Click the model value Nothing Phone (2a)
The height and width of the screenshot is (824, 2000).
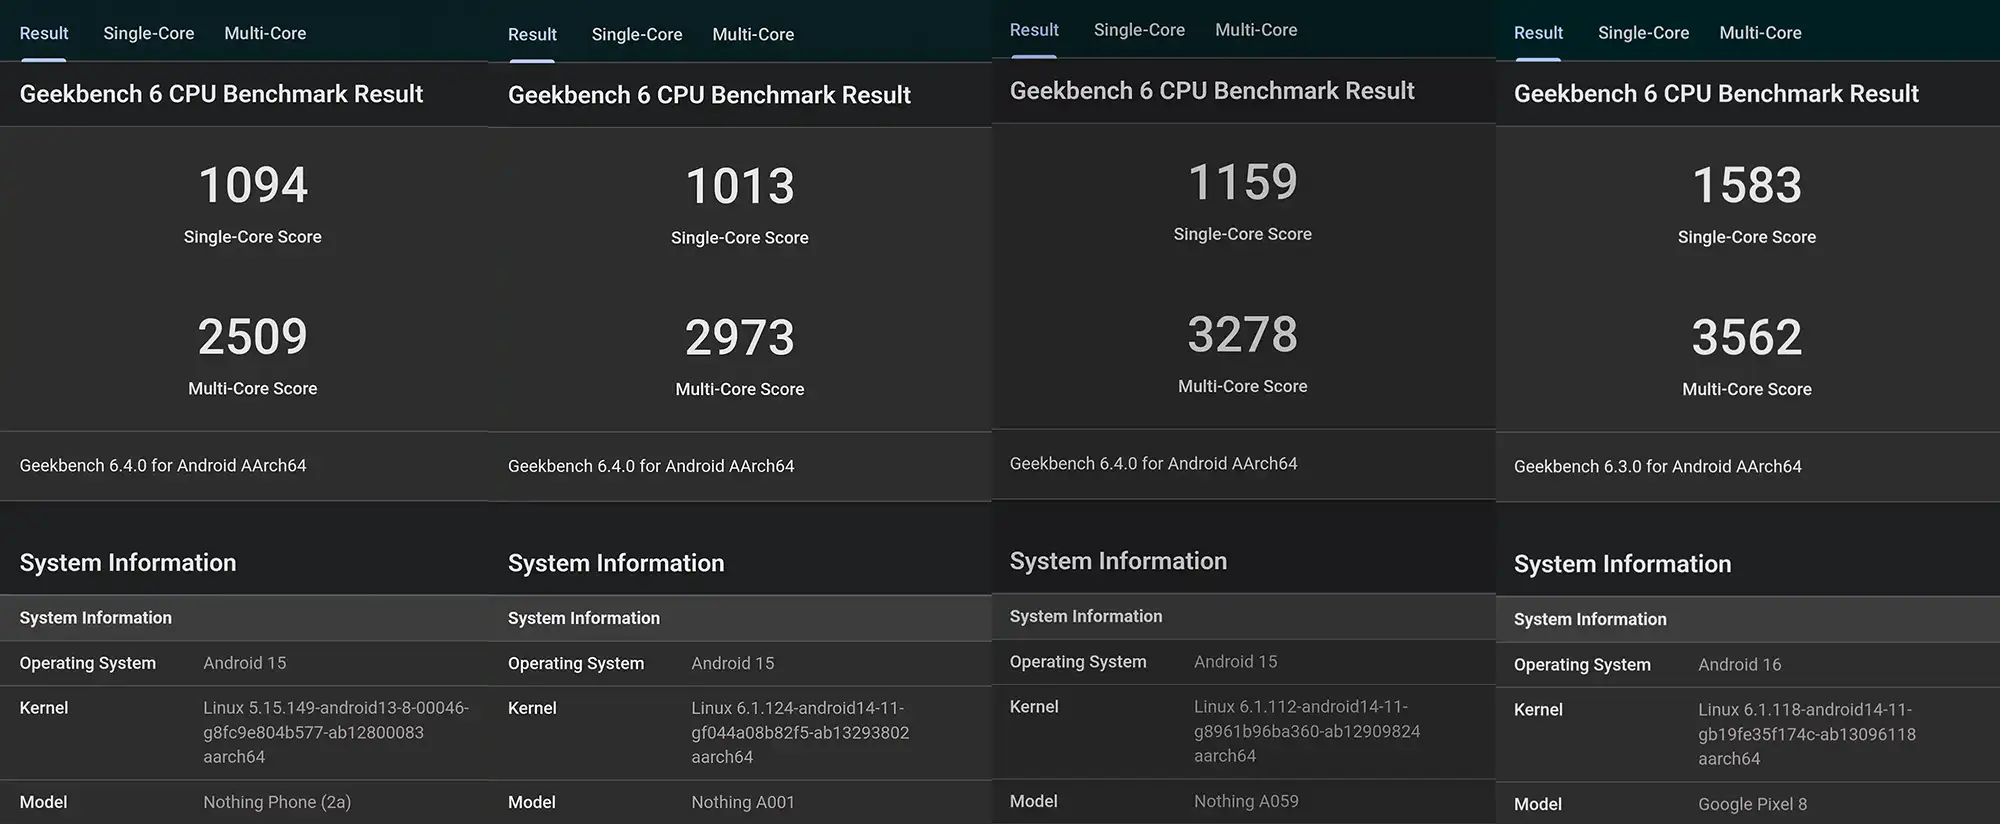(277, 802)
